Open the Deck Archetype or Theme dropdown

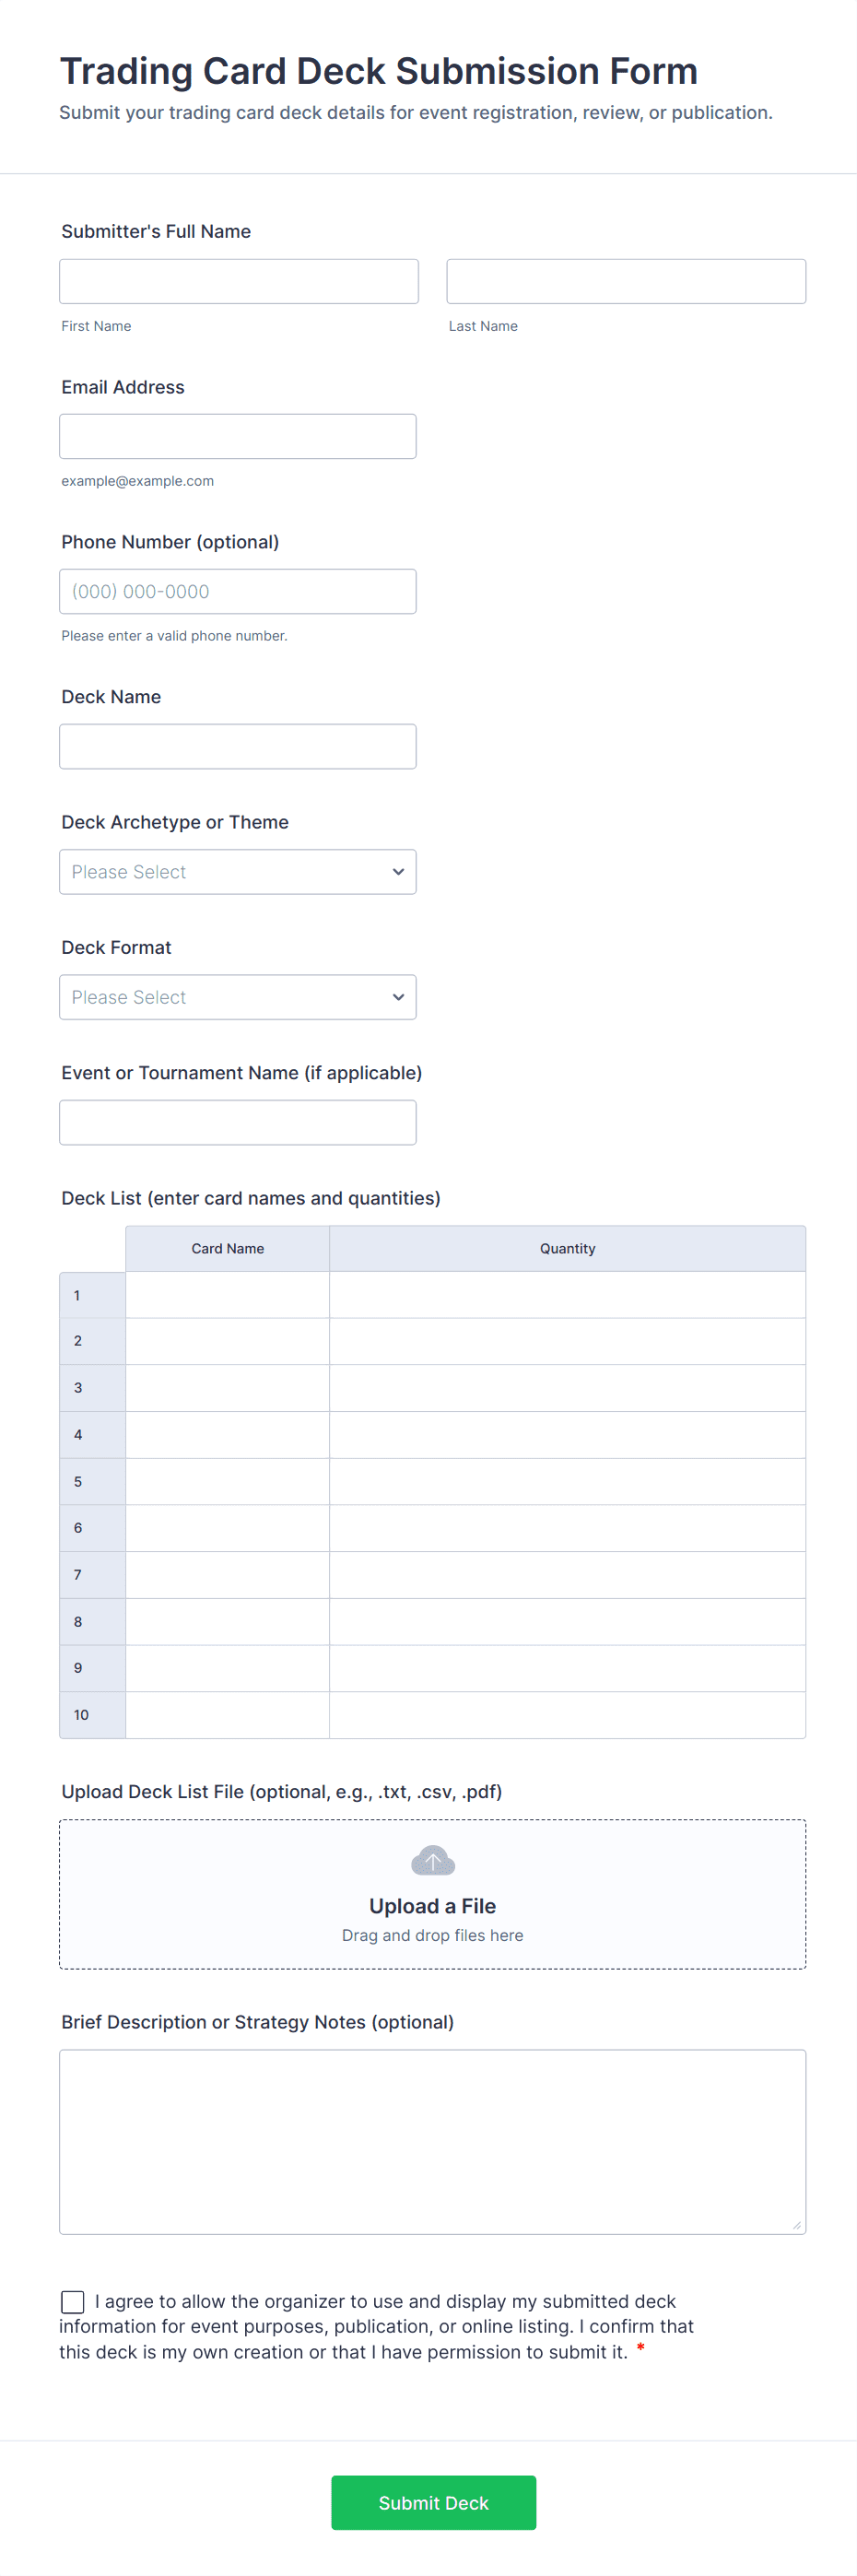click(x=237, y=872)
